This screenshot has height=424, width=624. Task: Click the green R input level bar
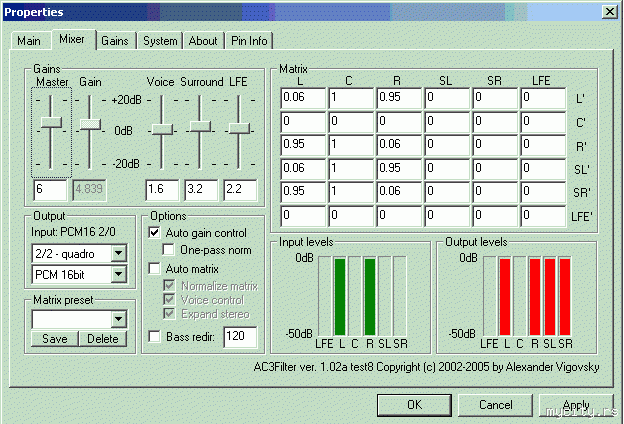tap(370, 297)
